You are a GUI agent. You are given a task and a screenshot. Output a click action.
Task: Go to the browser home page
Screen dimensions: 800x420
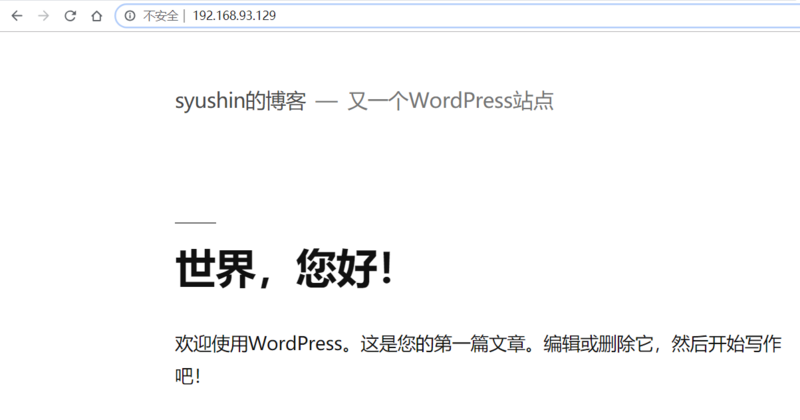[x=96, y=16]
